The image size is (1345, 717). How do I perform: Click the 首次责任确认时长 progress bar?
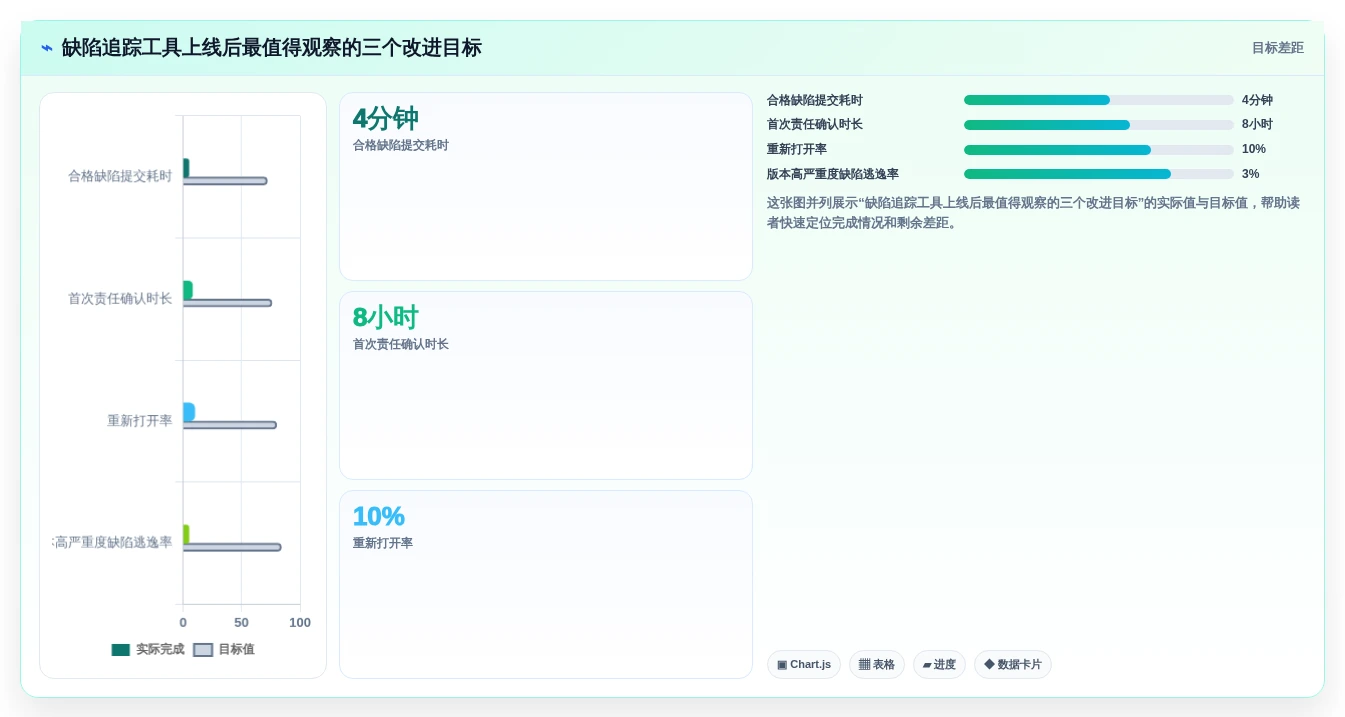tap(1098, 125)
